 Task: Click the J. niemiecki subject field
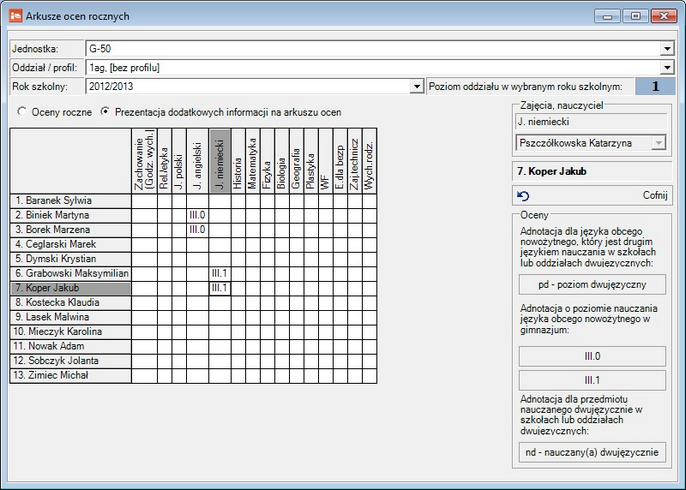591,122
